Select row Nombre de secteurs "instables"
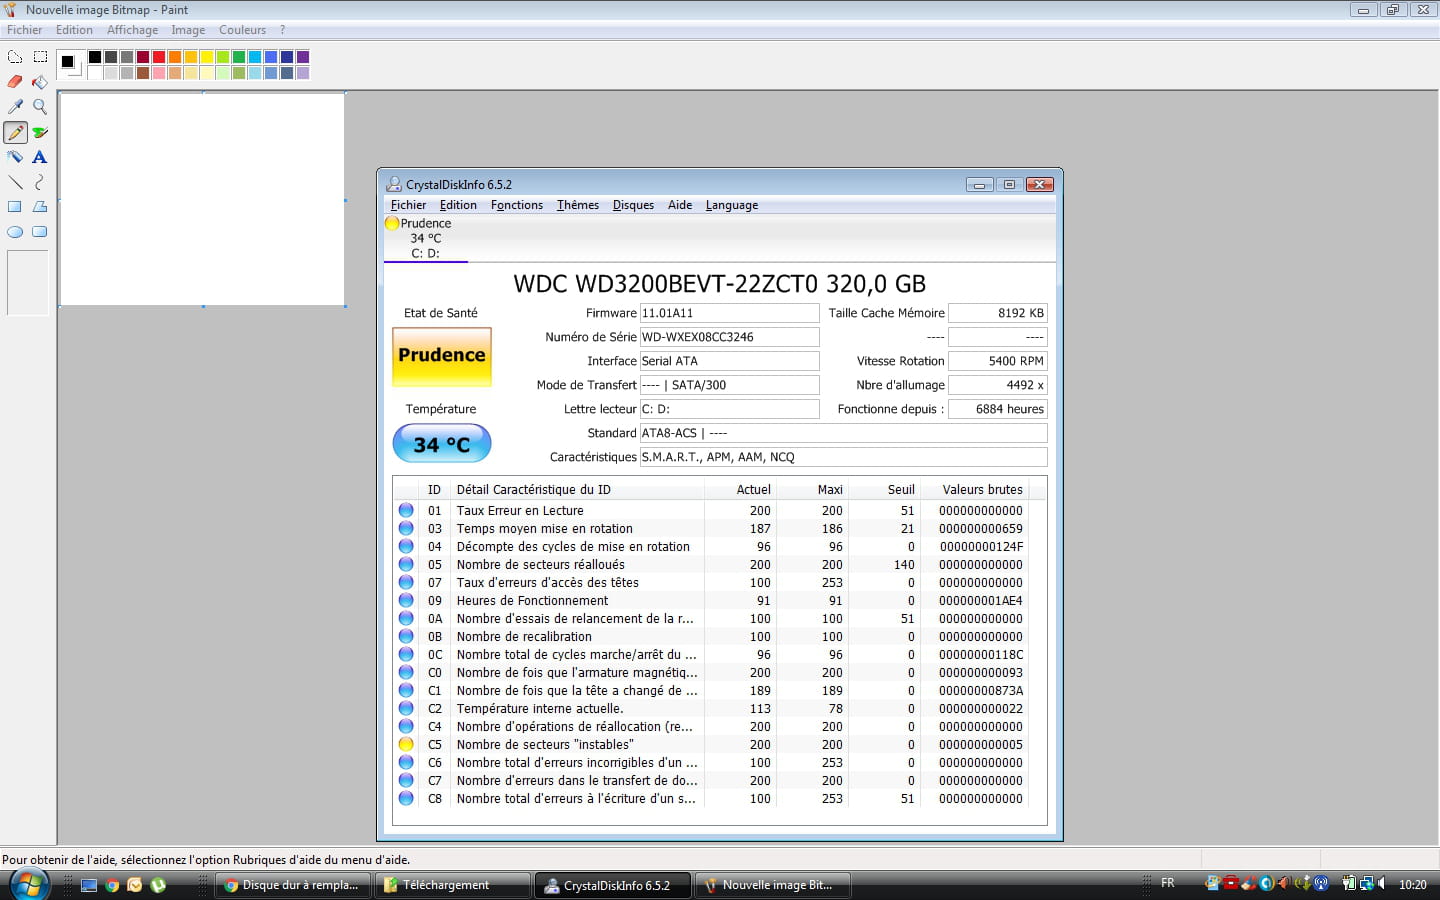 click(711, 744)
